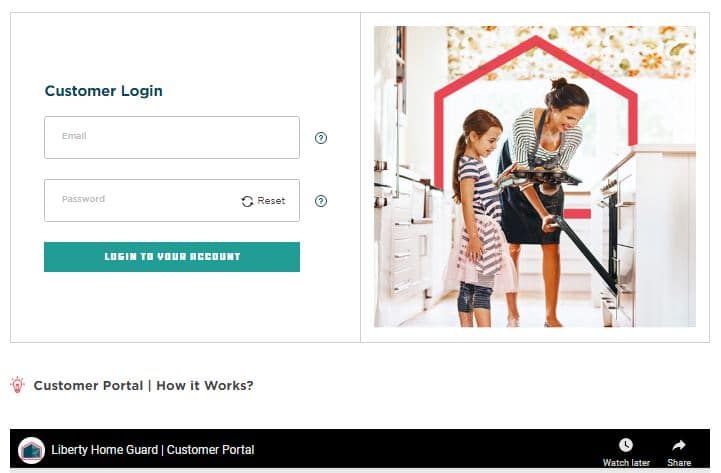Viewport: 721px width, 473px height.
Task: Open the Liberty Home Guard video title
Action: (x=153, y=450)
